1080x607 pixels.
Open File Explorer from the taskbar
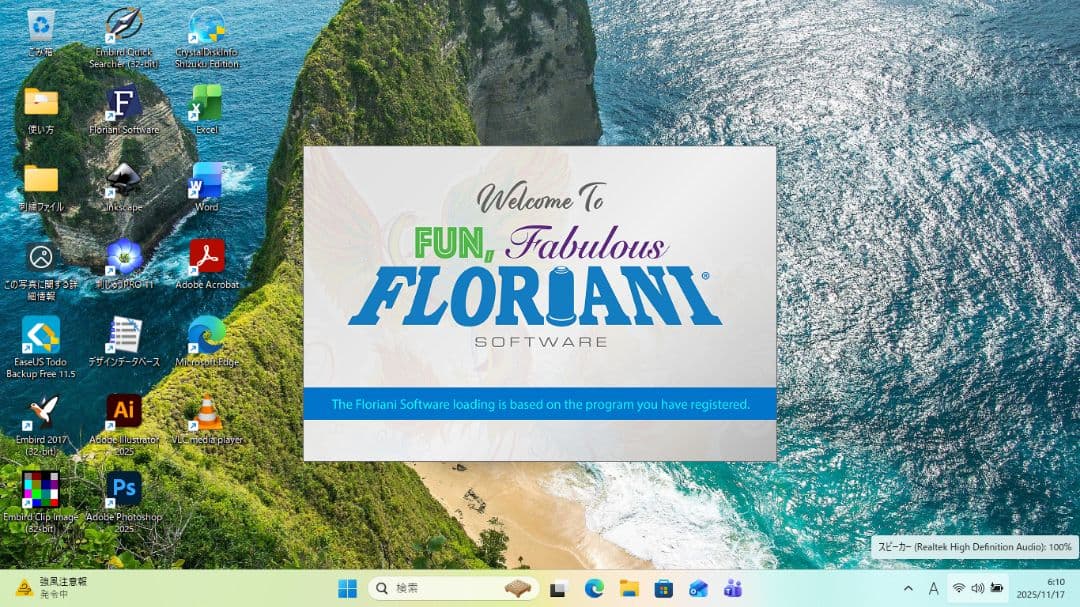click(x=629, y=588)
